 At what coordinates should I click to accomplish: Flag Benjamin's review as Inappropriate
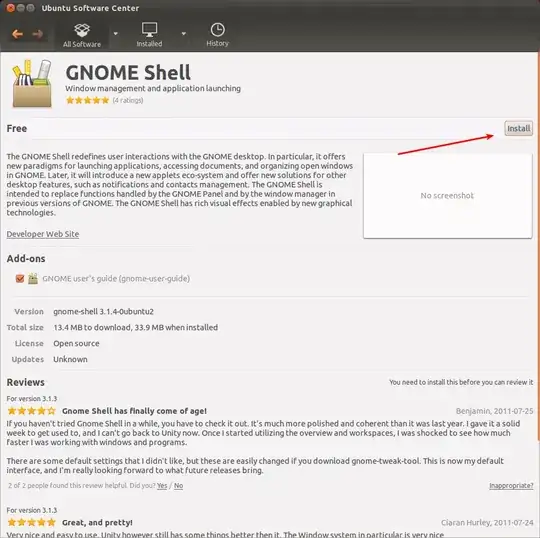[x=511, y=486]
